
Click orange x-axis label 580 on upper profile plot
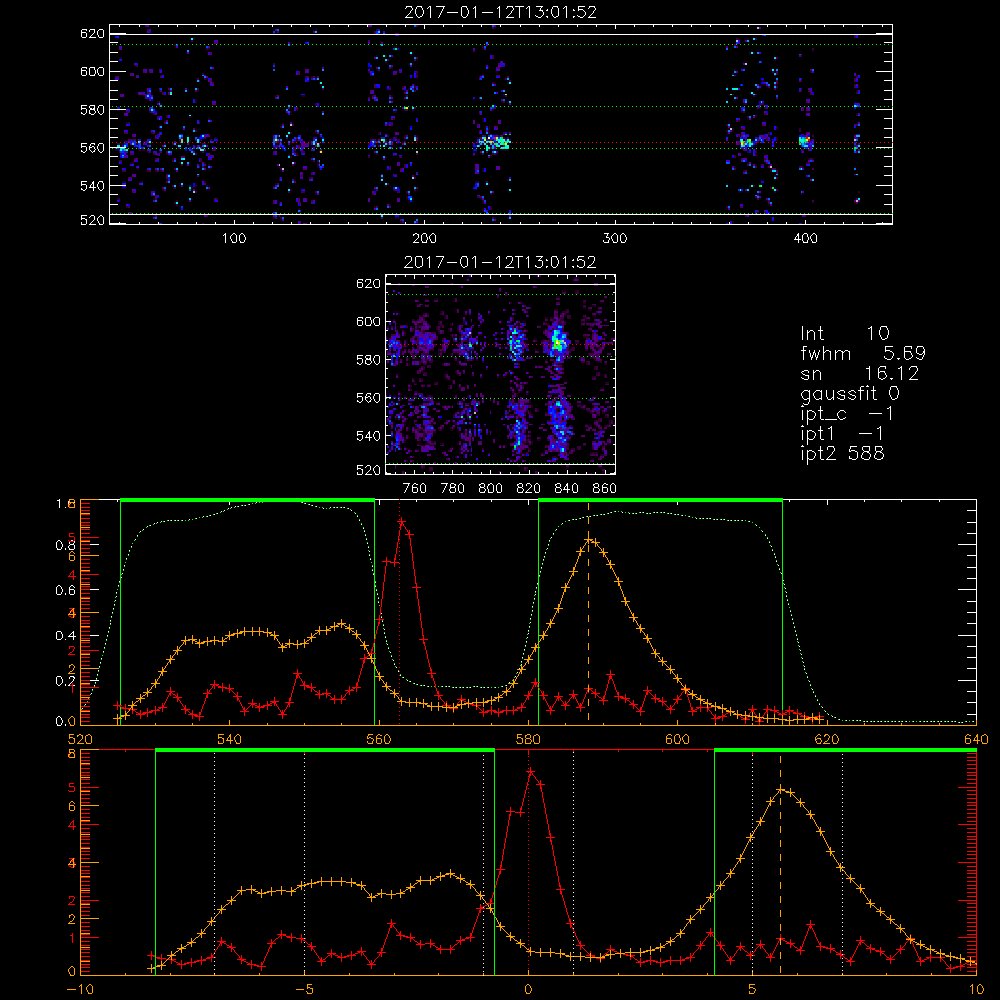528,739
